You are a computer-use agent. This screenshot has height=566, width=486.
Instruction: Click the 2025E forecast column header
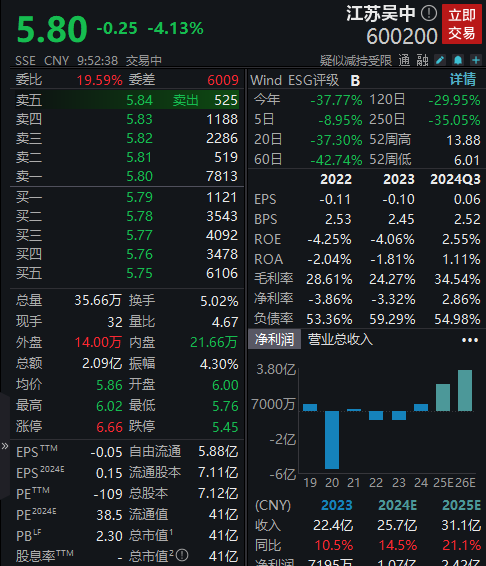(461, 505)
